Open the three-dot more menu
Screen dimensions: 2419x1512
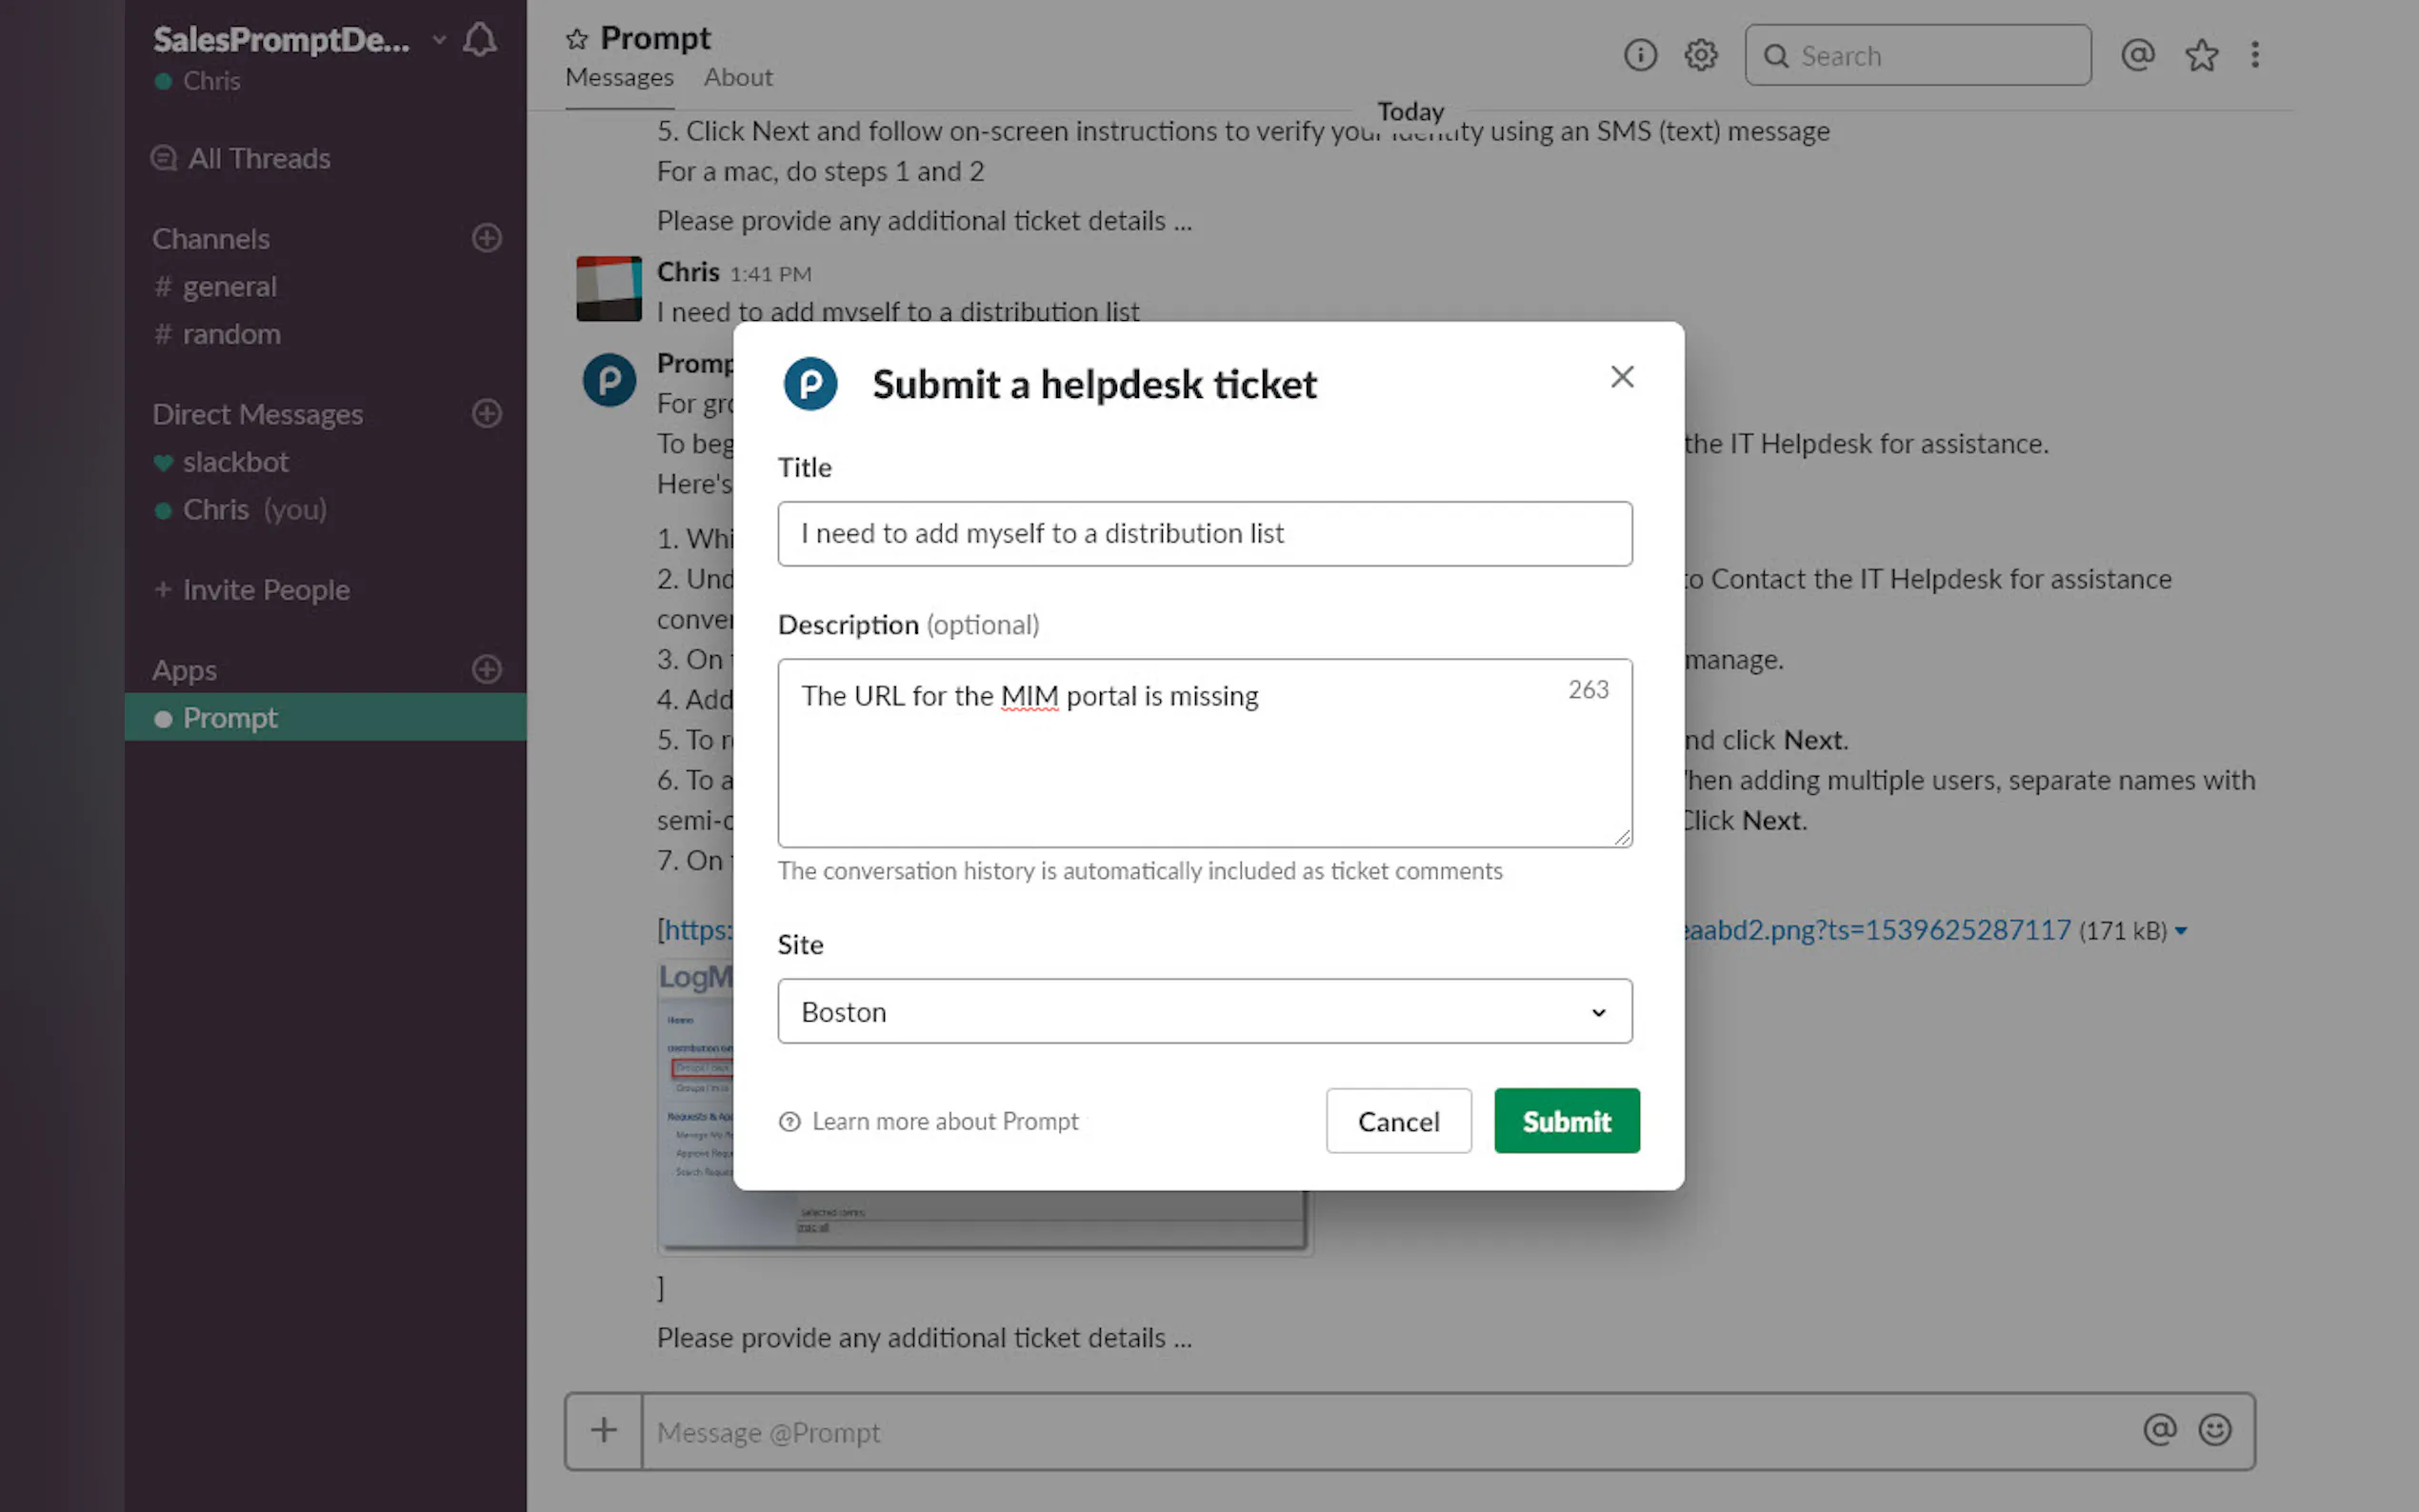[x=2255, y=55]
